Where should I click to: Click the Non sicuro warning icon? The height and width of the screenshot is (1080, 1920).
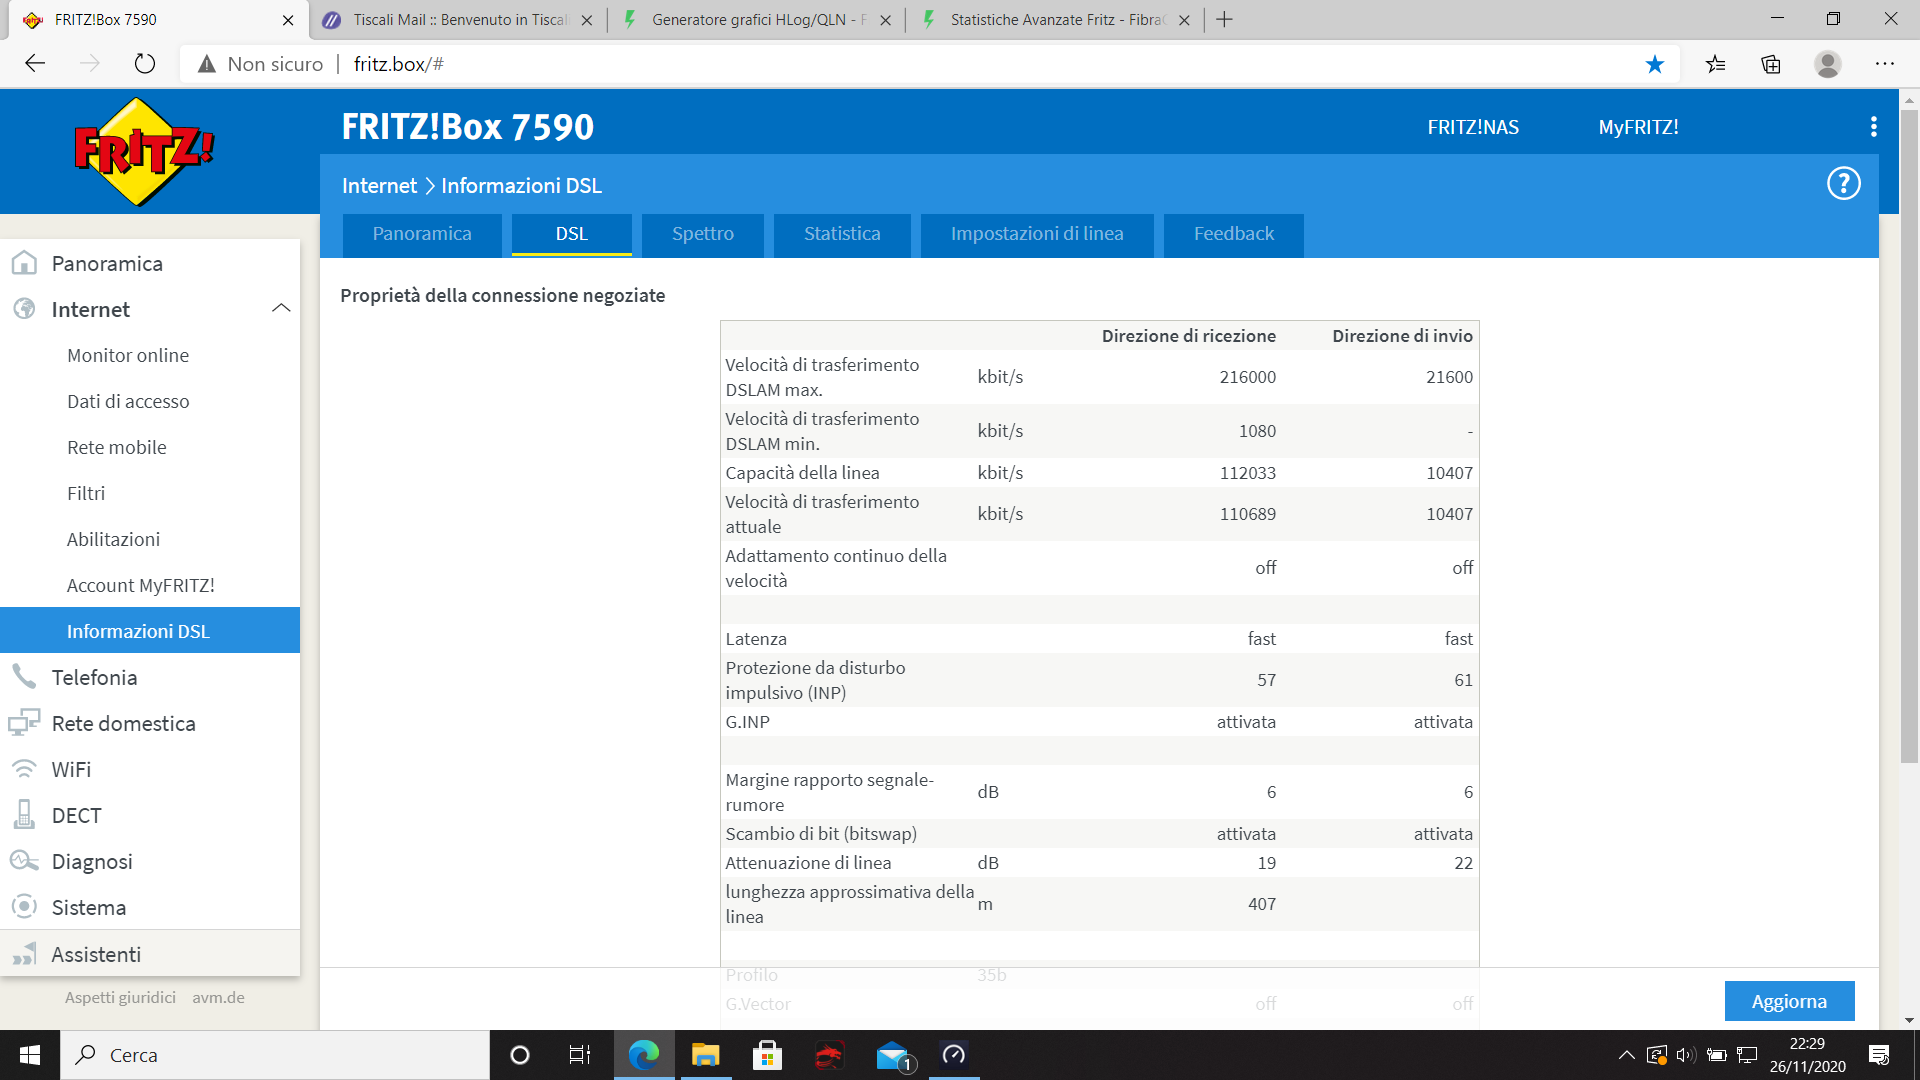[207, 64]
